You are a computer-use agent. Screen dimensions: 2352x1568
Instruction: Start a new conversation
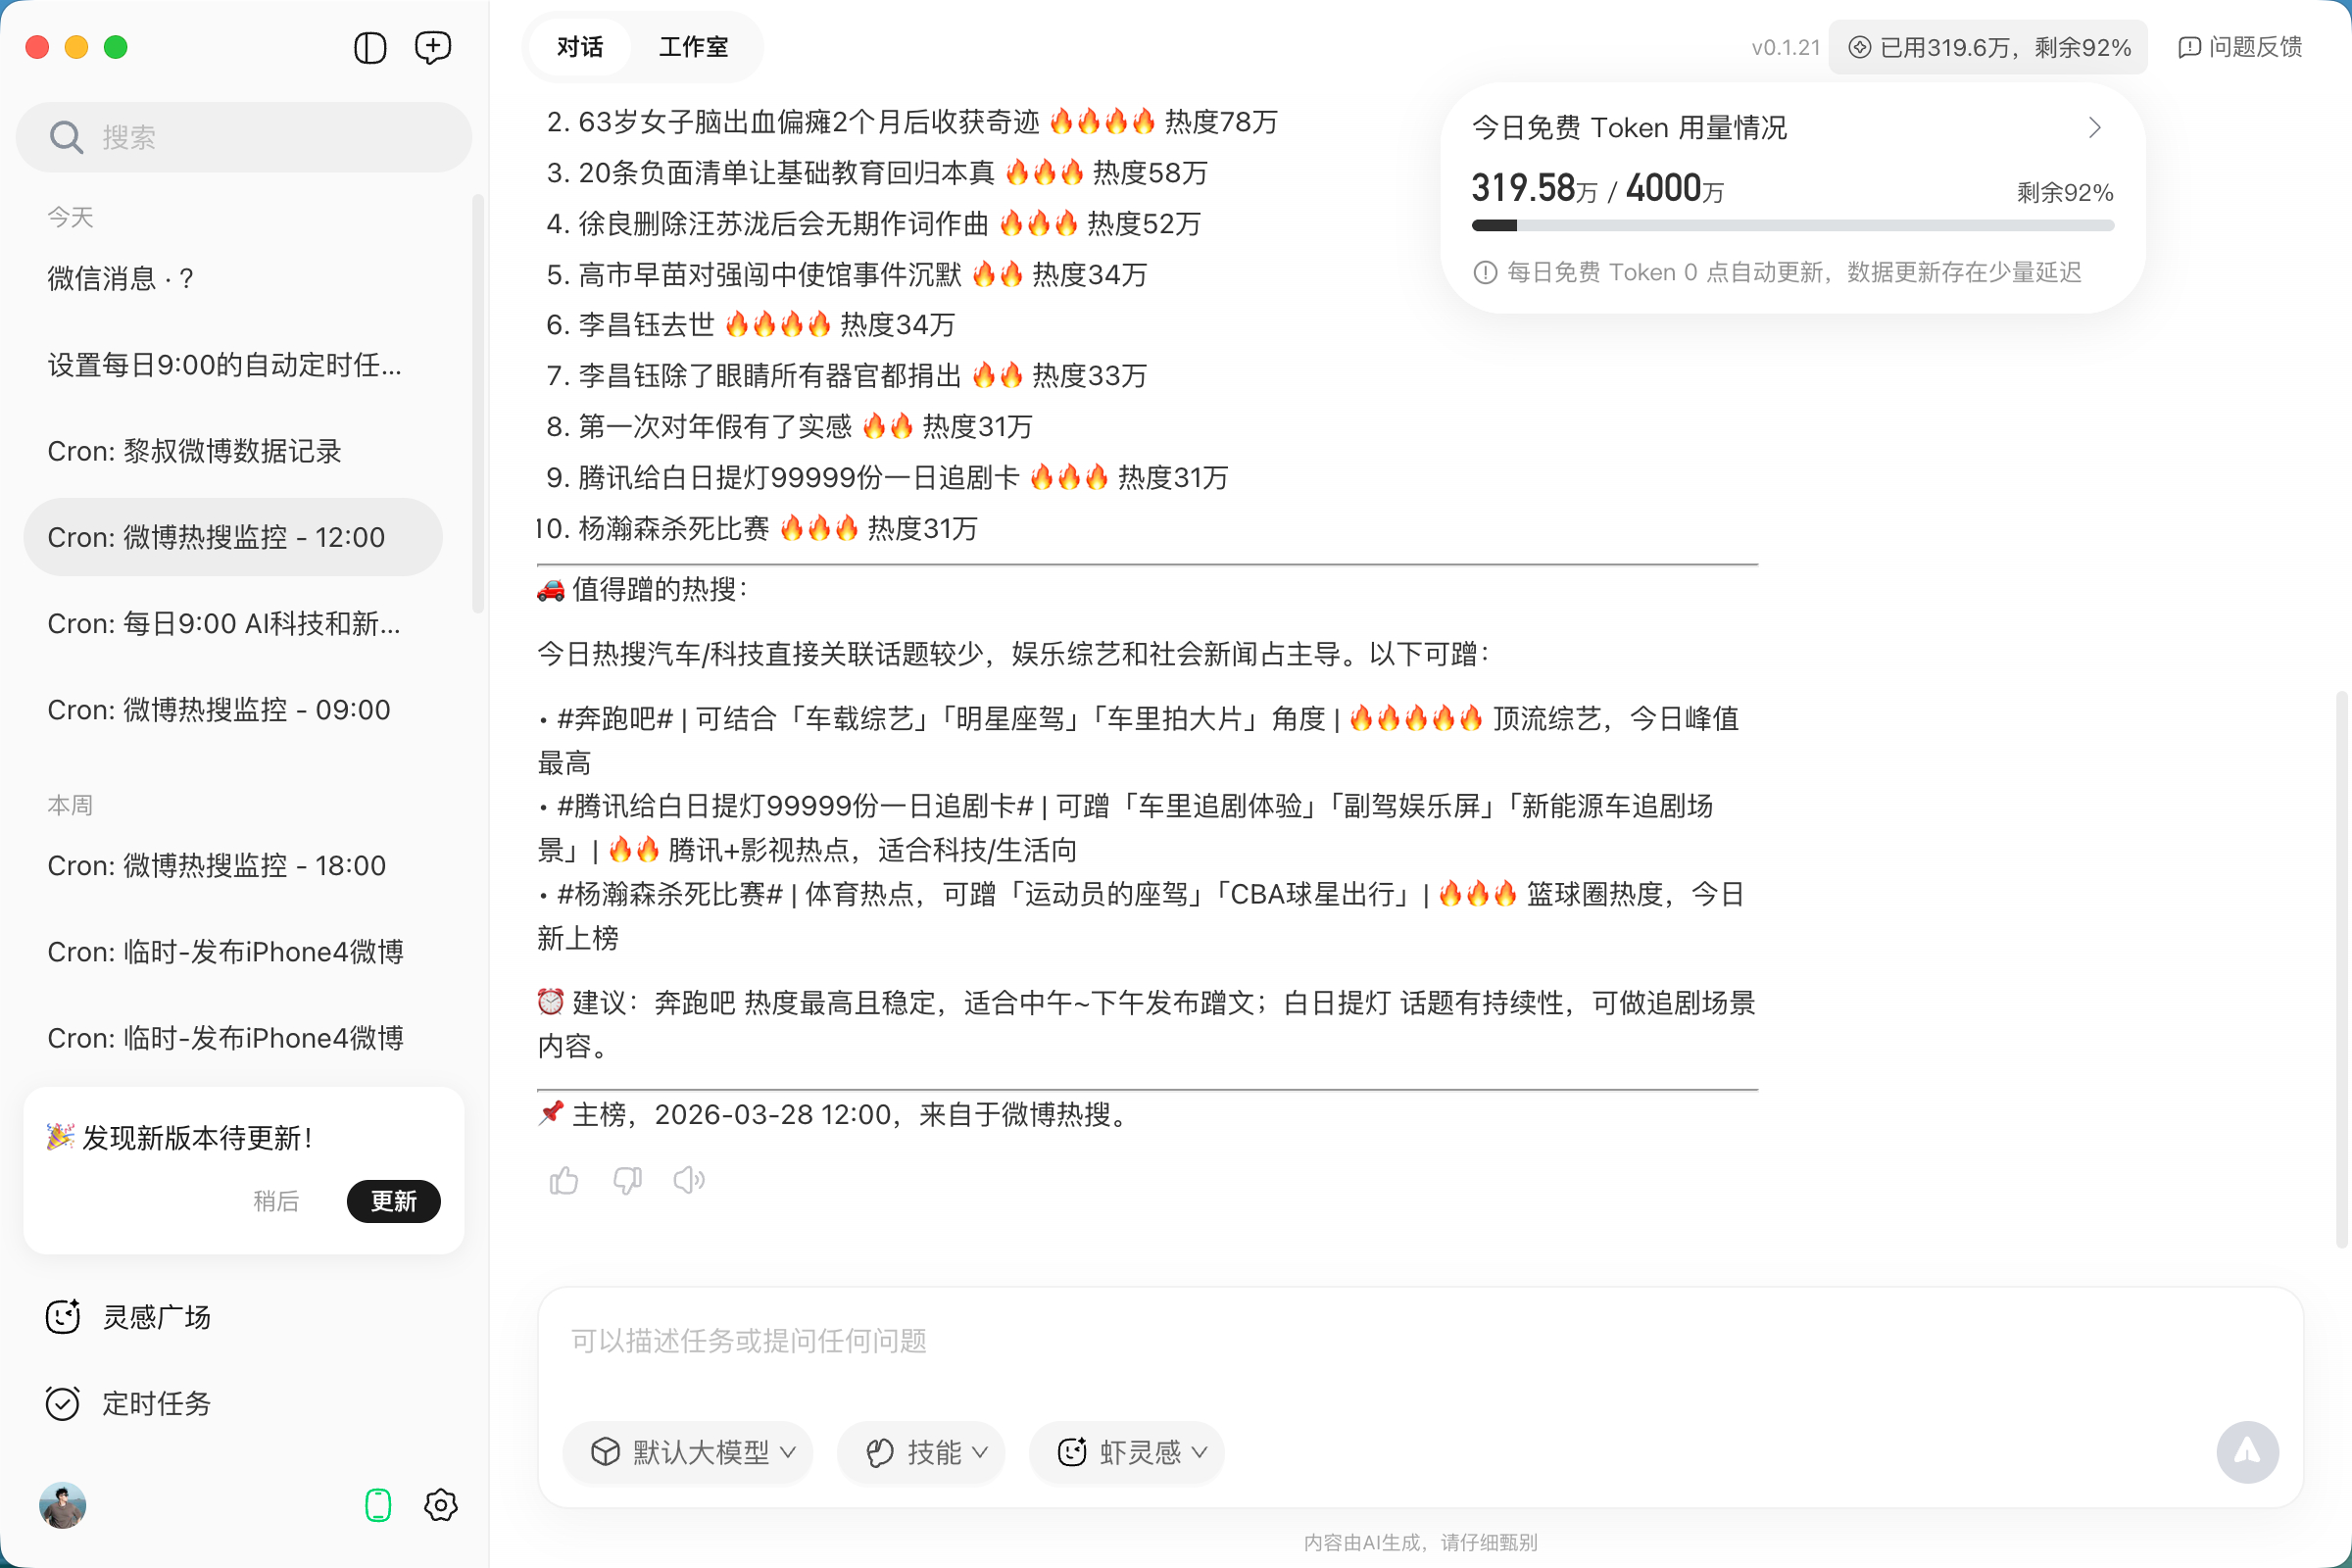pyautogui.click(x=432, y=47)
